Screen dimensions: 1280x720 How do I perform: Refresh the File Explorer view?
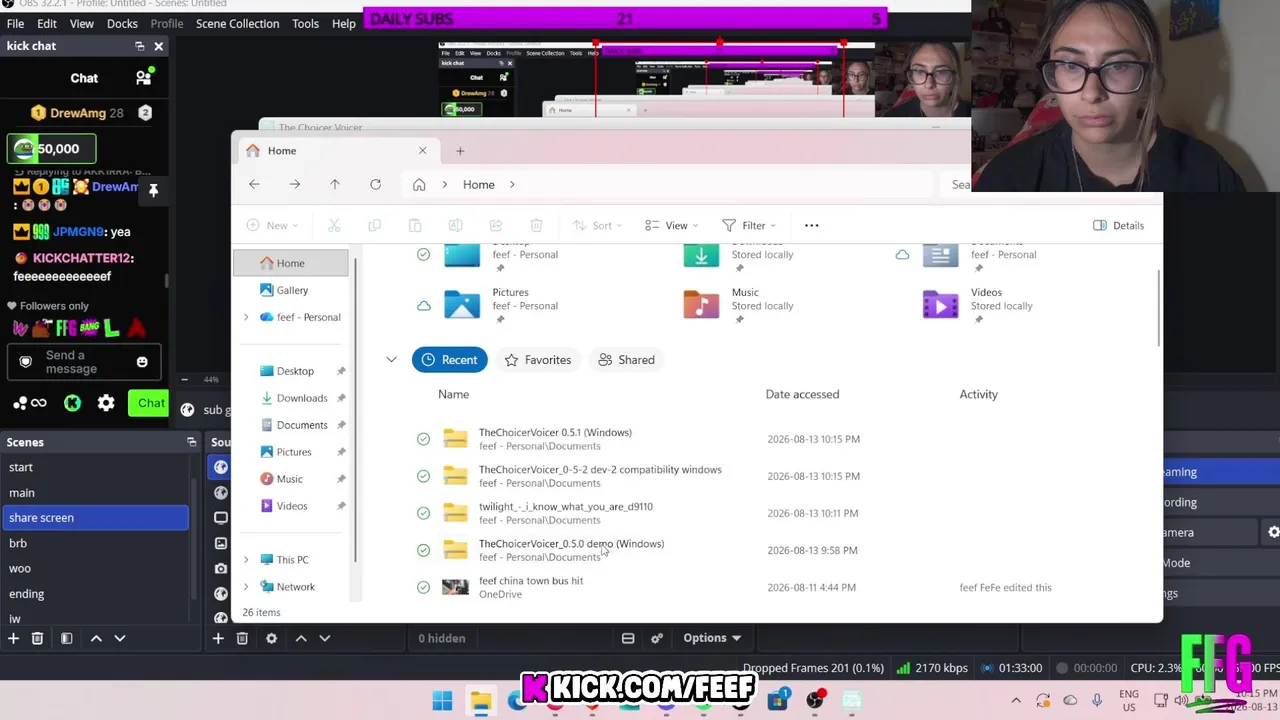(375, 184)
